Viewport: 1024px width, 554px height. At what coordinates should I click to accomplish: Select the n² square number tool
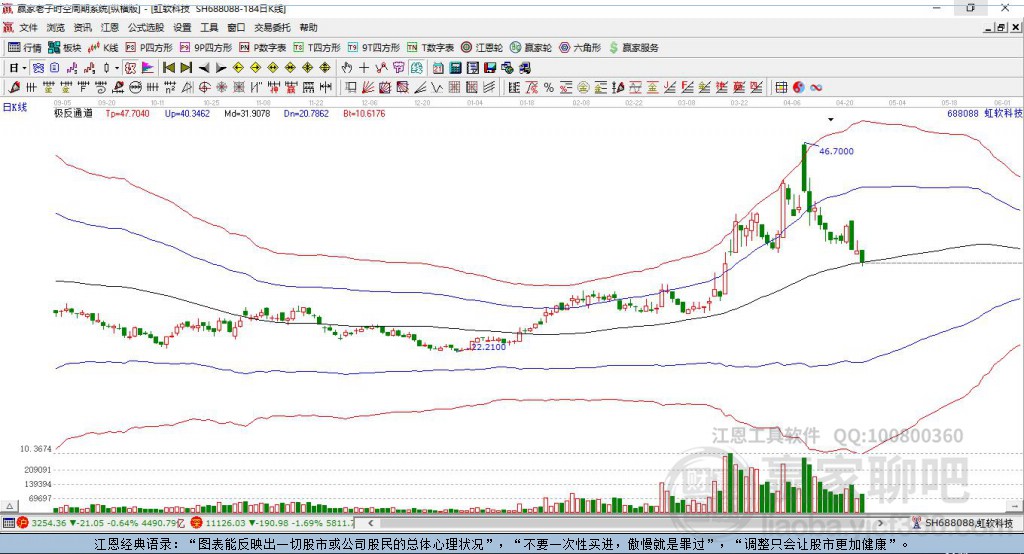coord(170,88)
